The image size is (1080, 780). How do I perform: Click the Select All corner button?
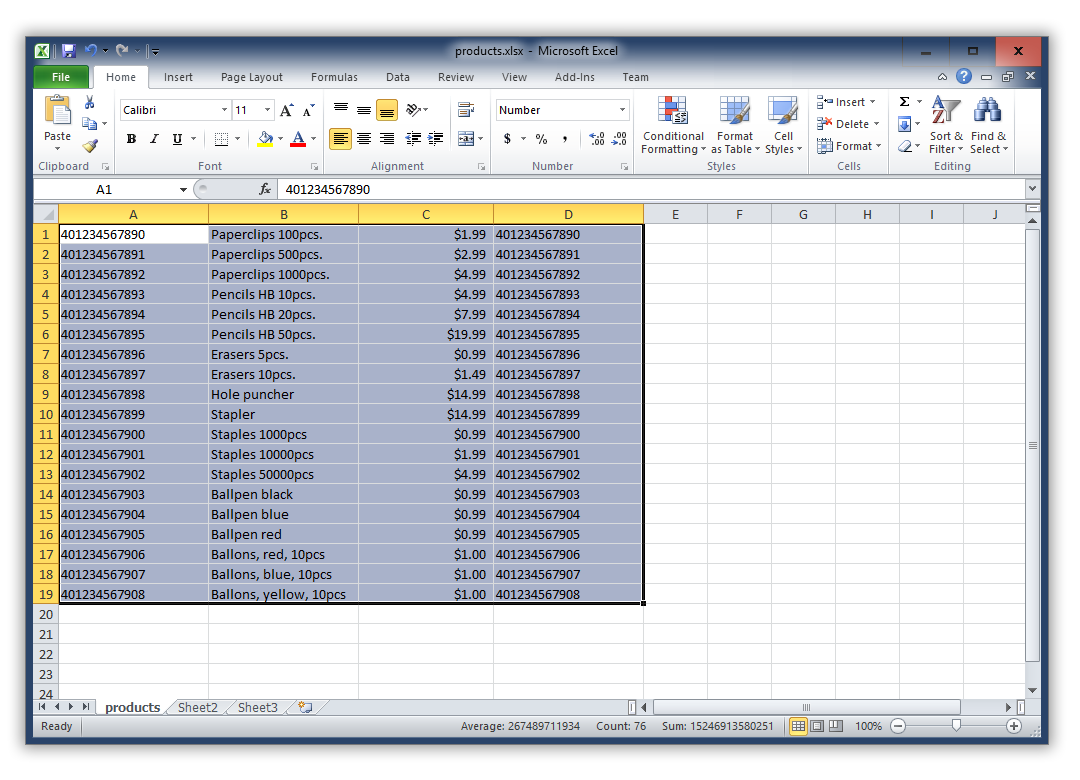pyautogui.click(x=46, y=214)
